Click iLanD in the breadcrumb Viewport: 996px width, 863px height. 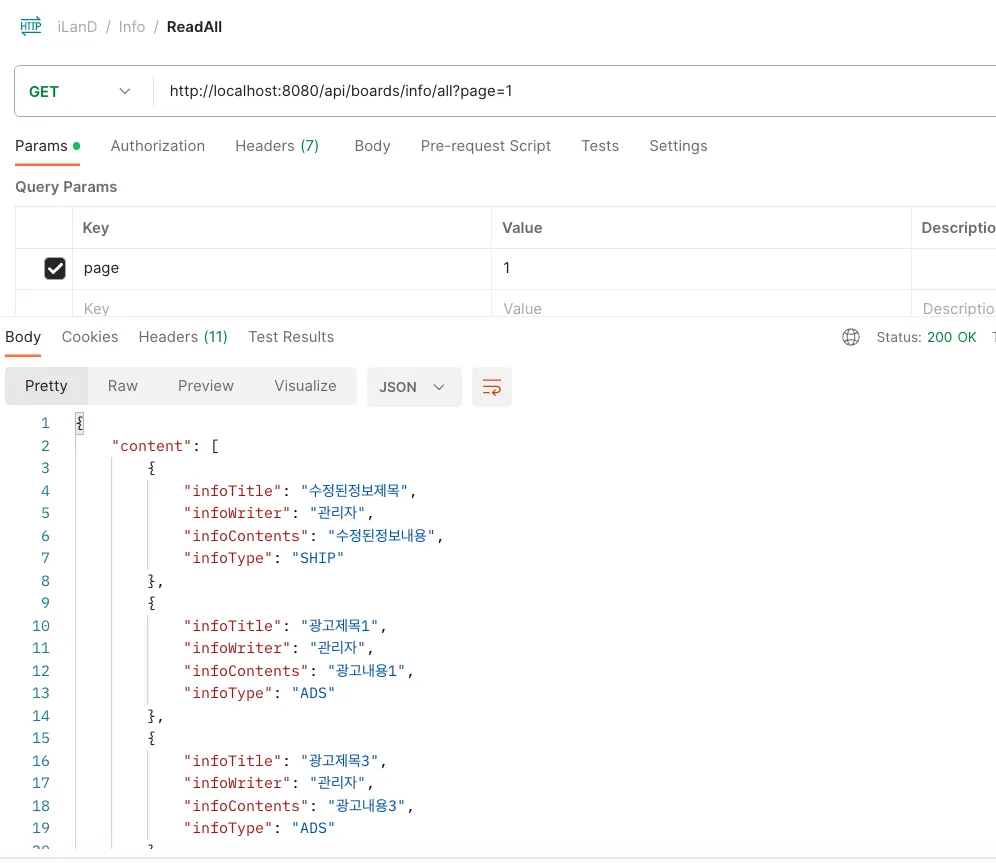pos(77,27)
